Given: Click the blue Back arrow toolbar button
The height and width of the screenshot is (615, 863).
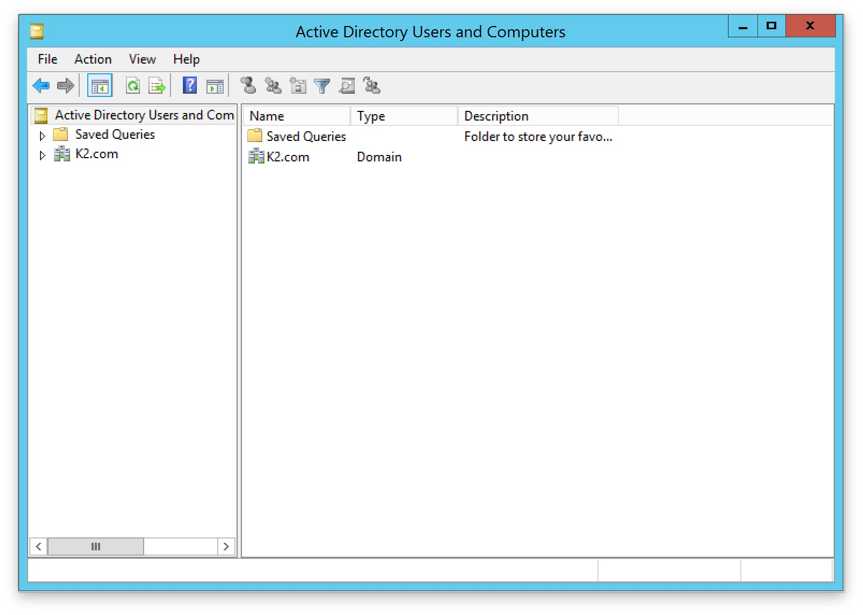Looking at the screenshot, I should click(x=41, y=86).
